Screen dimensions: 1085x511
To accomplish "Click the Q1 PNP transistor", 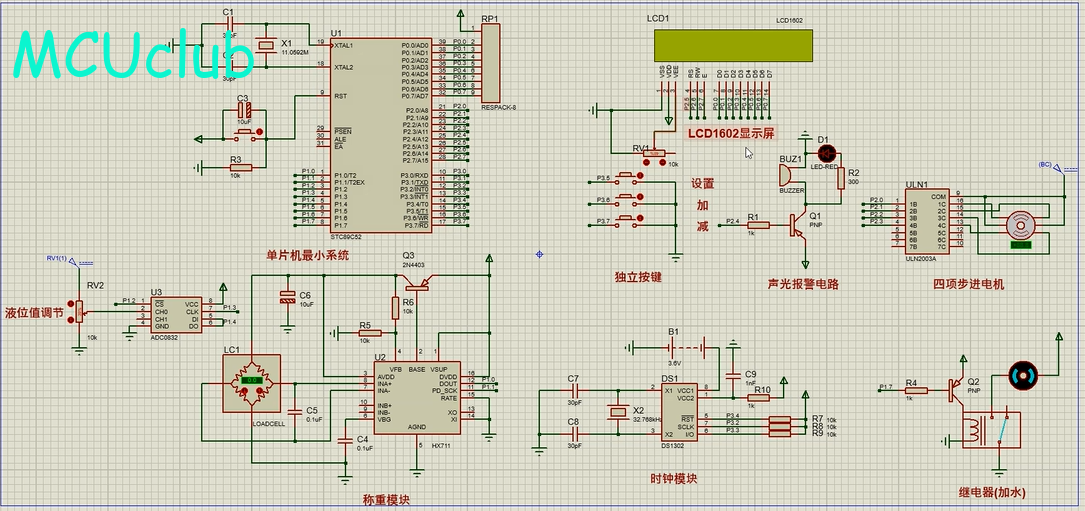I will [x=799, y=224].
